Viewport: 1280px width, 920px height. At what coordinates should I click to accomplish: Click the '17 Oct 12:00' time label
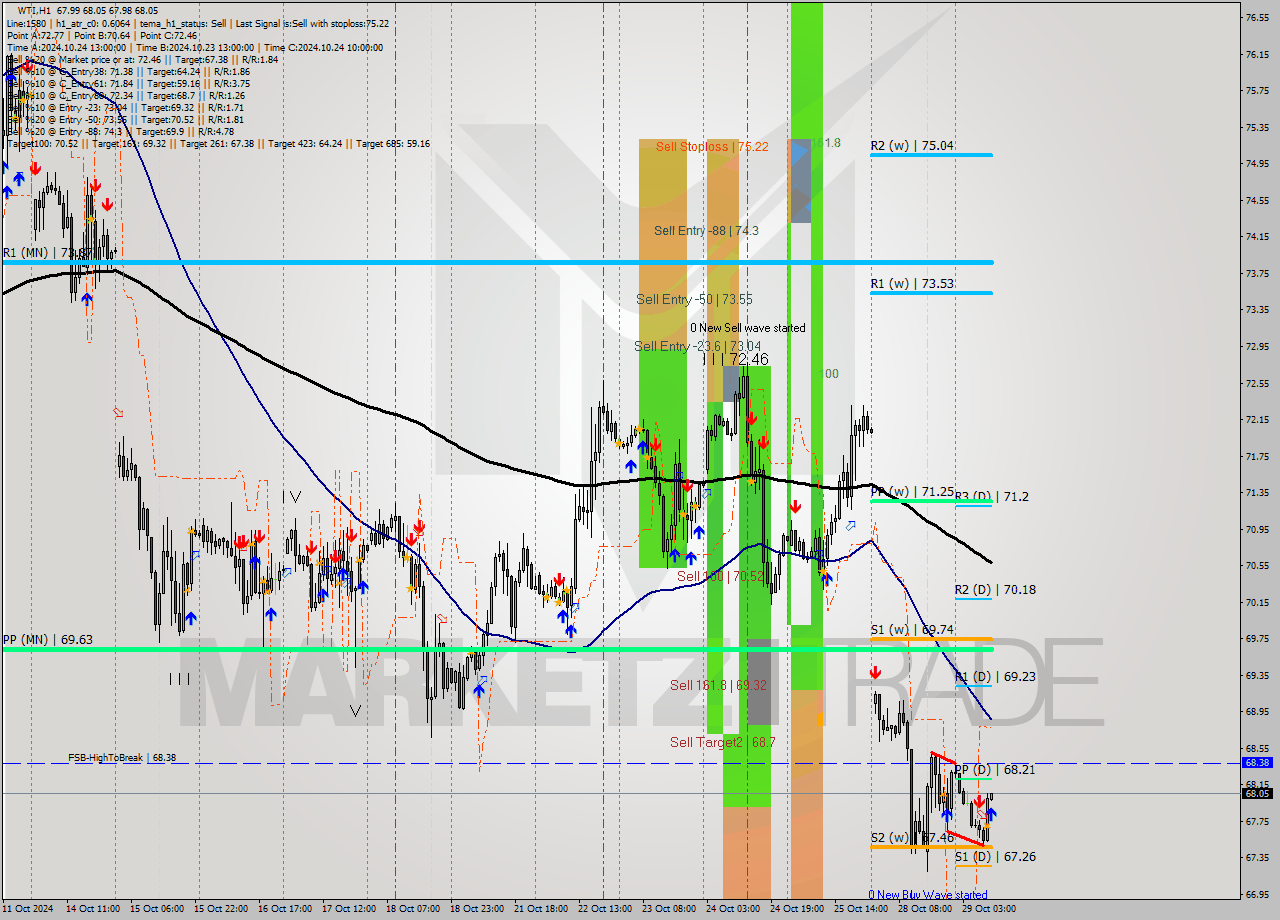point(351,909)
